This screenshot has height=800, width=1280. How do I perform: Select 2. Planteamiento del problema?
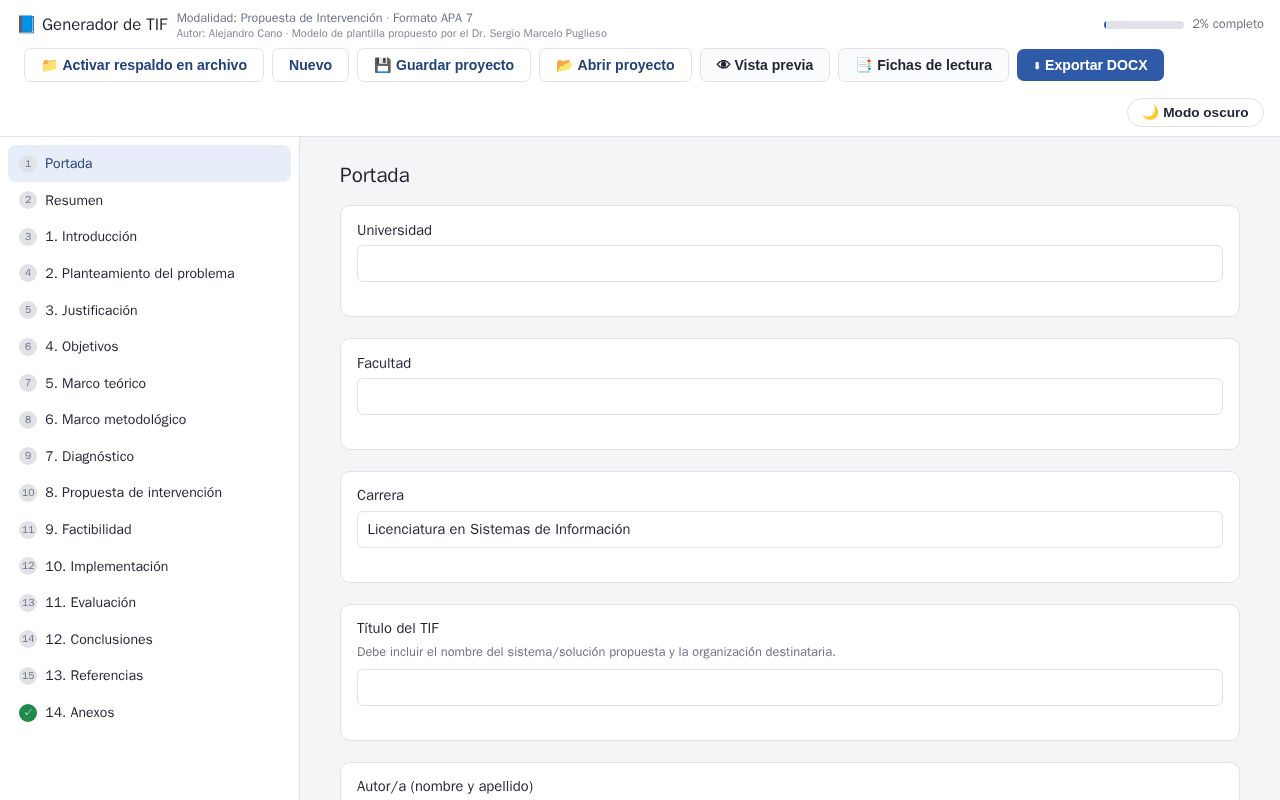click(149, 273)
